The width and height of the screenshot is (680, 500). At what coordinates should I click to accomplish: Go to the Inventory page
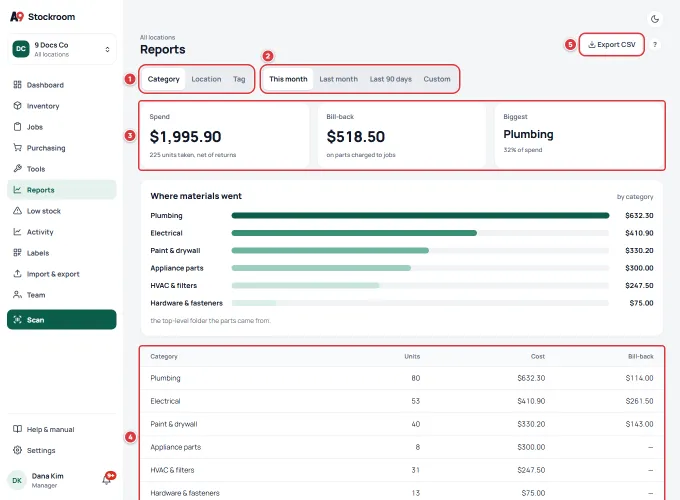coord(62,105)
